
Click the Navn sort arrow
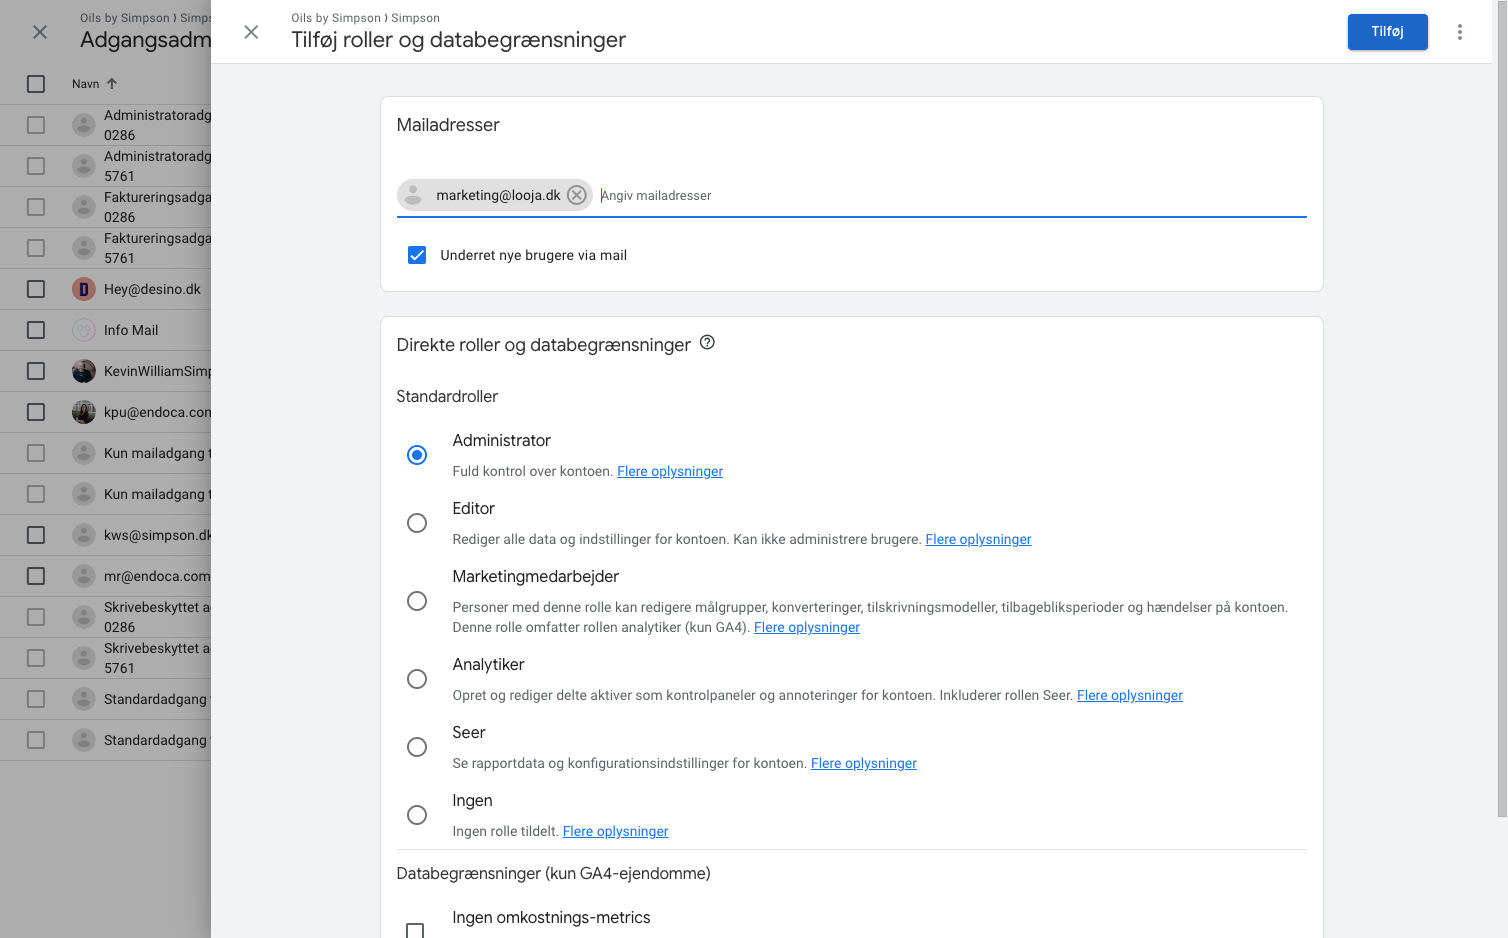112,84
